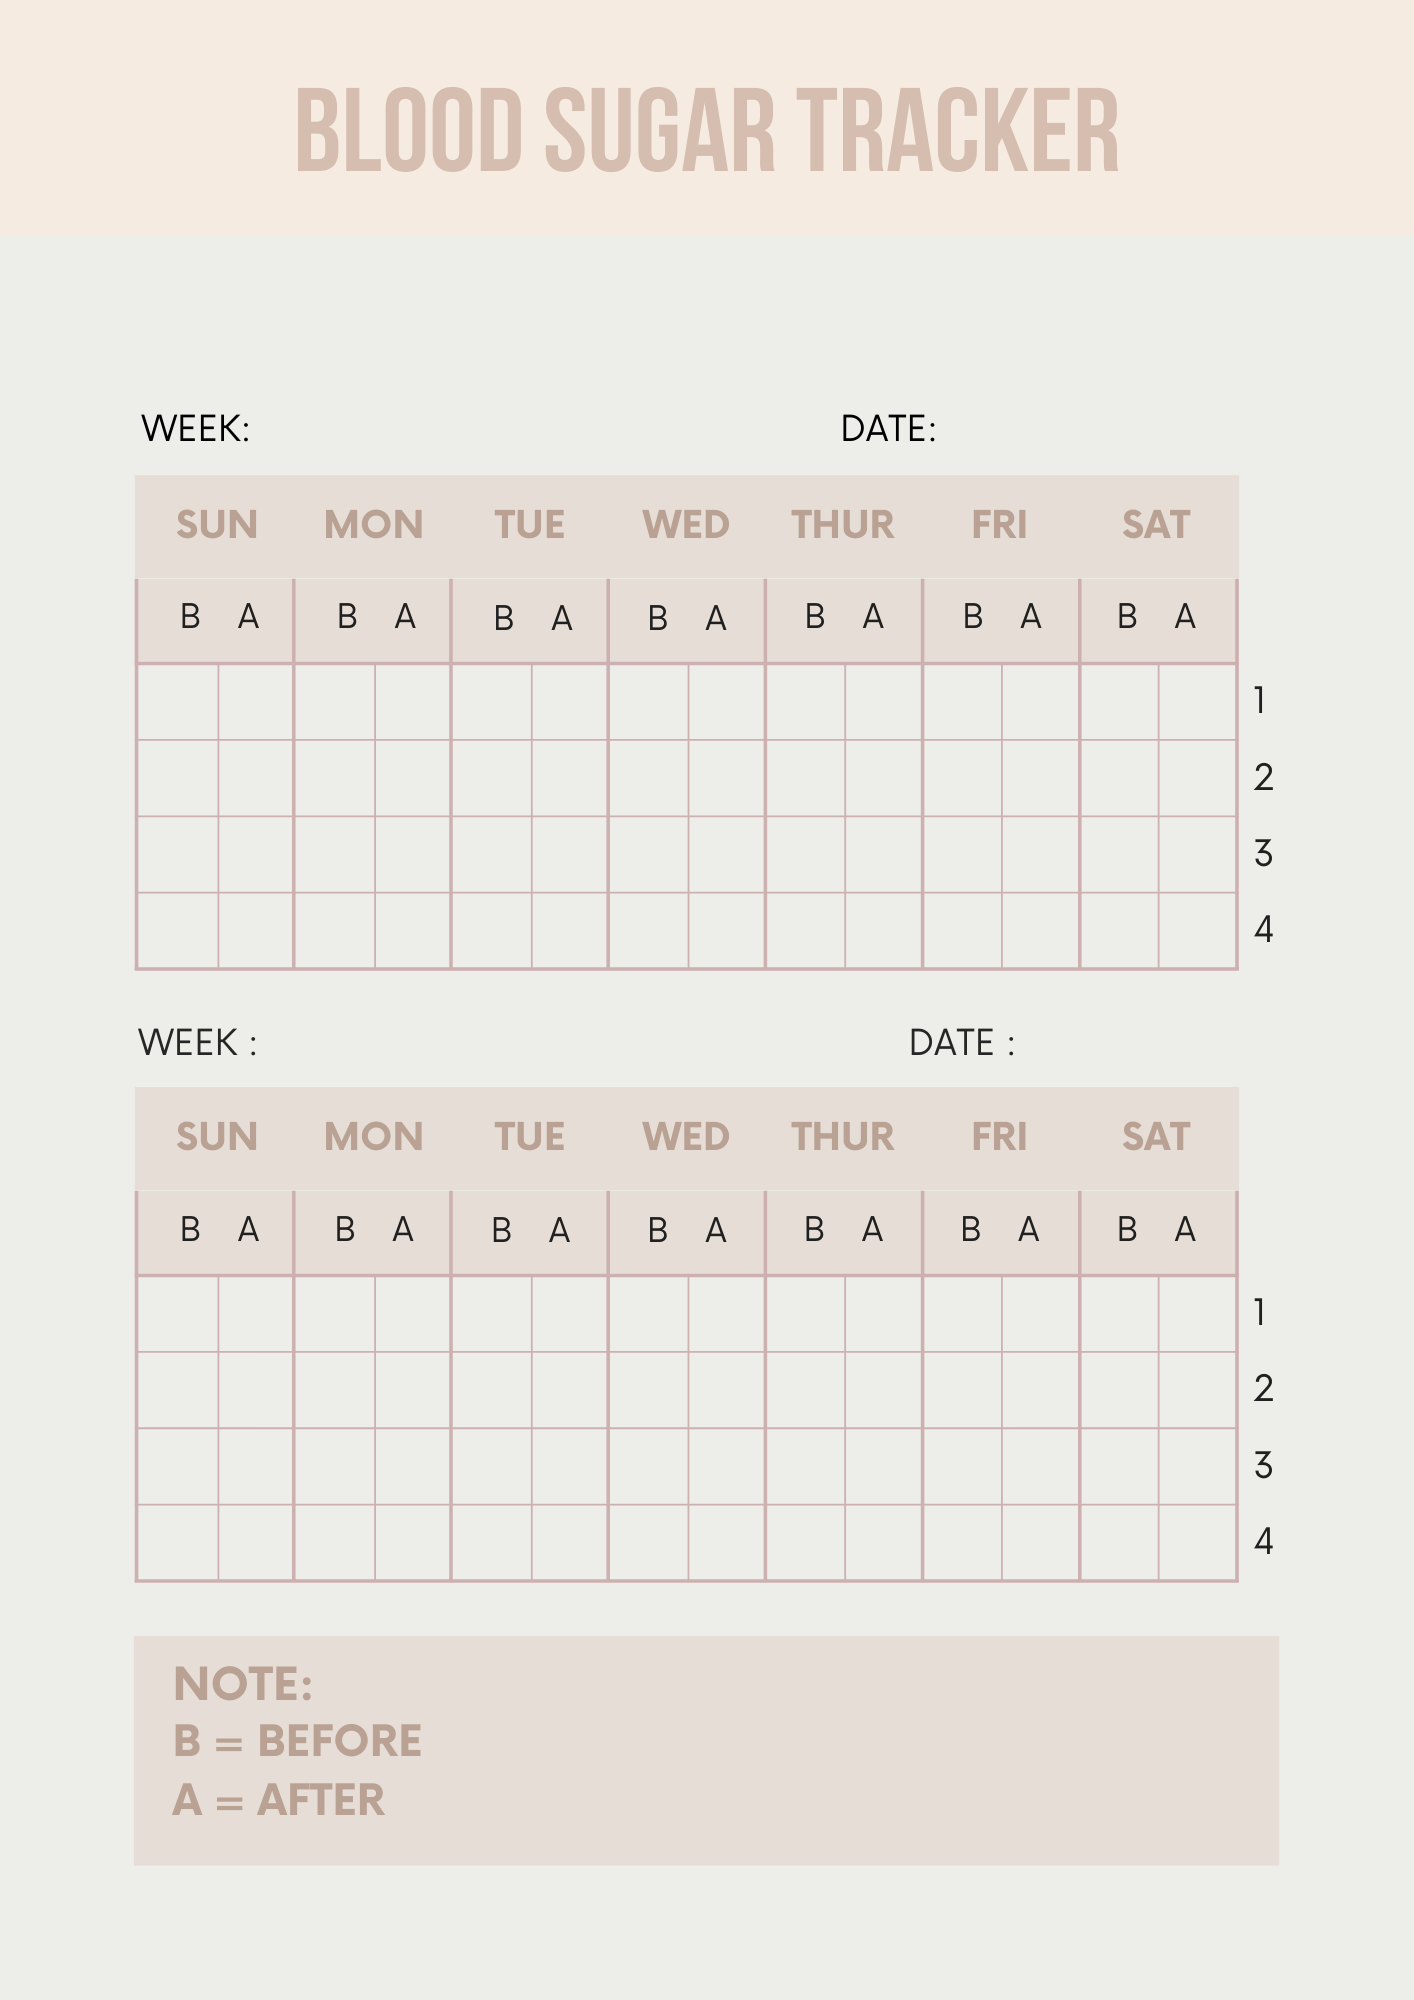Select the THUR header in the second table
Viewport: 1414px width, 2000px height.
point(843,1137)
